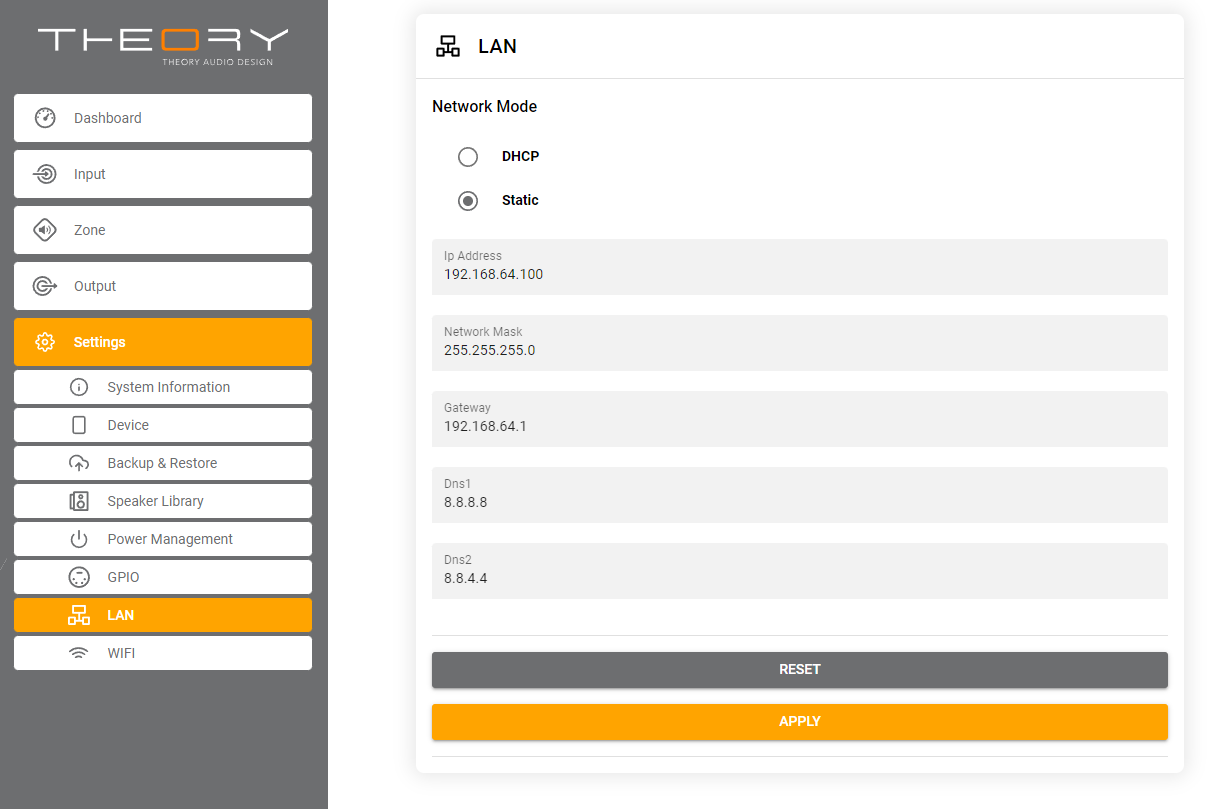Open the Input menu item

tap(163, 174)
